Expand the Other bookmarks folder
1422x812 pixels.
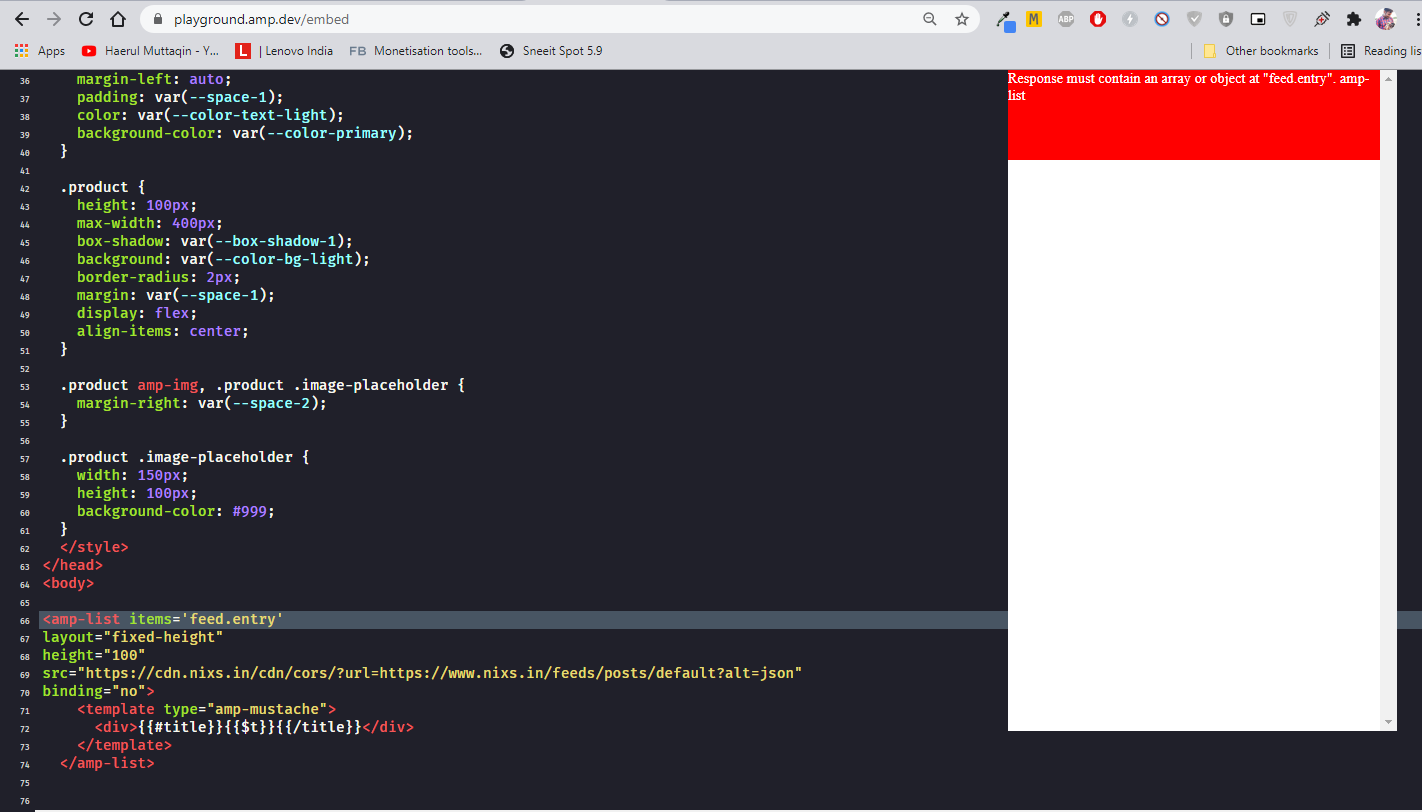1260,51
